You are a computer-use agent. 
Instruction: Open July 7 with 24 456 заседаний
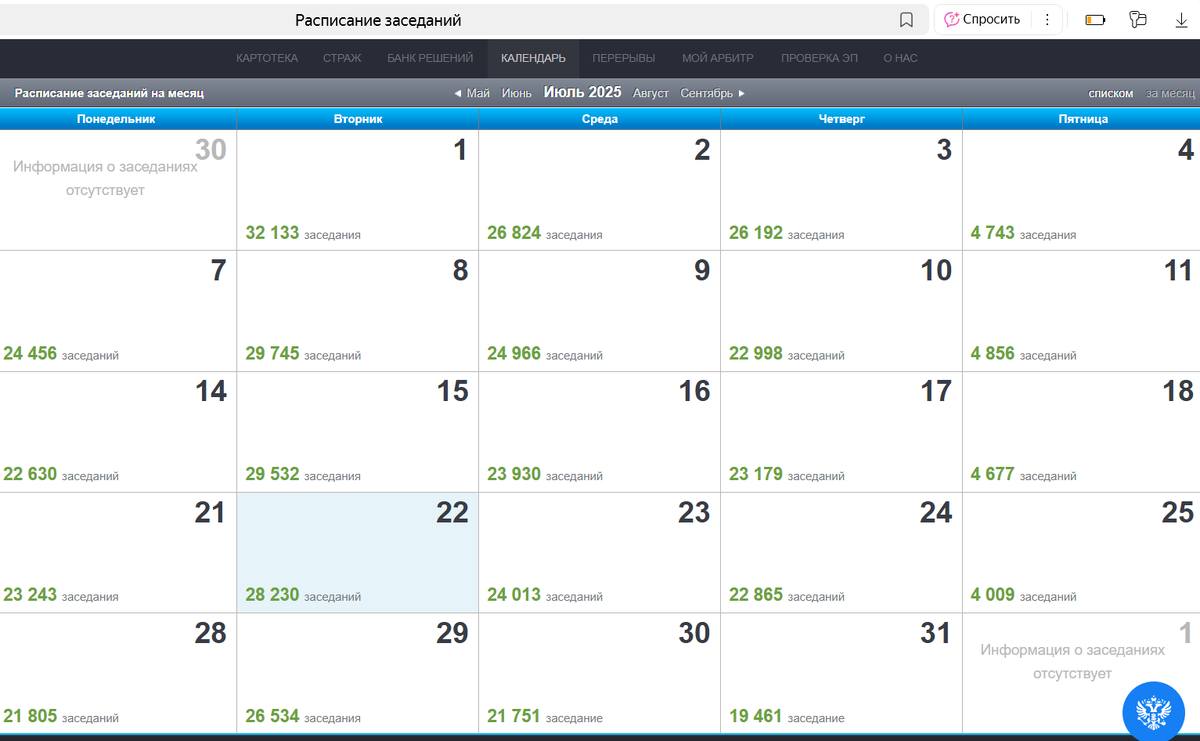[x=118, y=311]
